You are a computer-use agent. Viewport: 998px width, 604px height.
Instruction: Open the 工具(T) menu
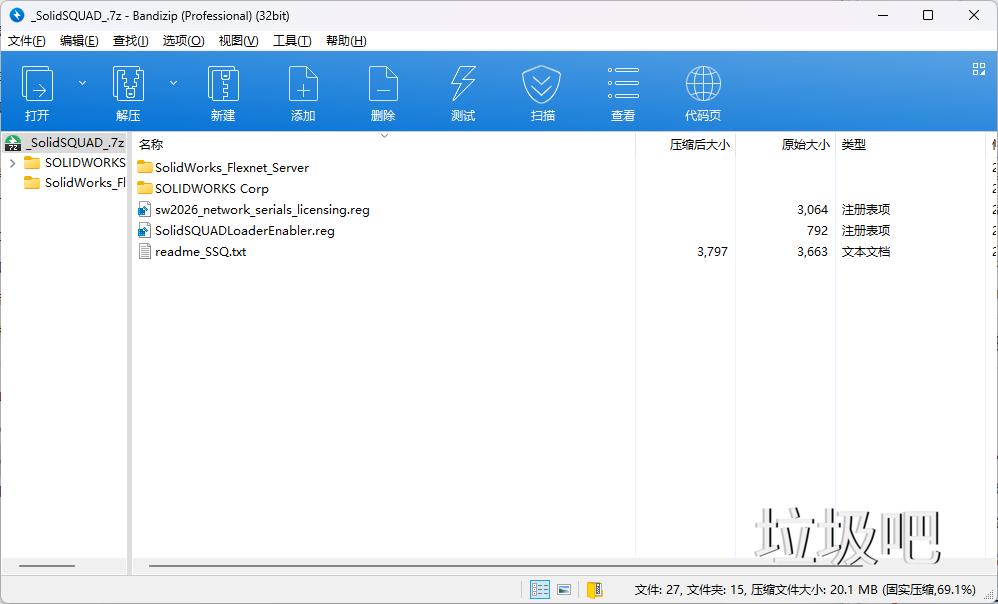click(x=292, y=41)
